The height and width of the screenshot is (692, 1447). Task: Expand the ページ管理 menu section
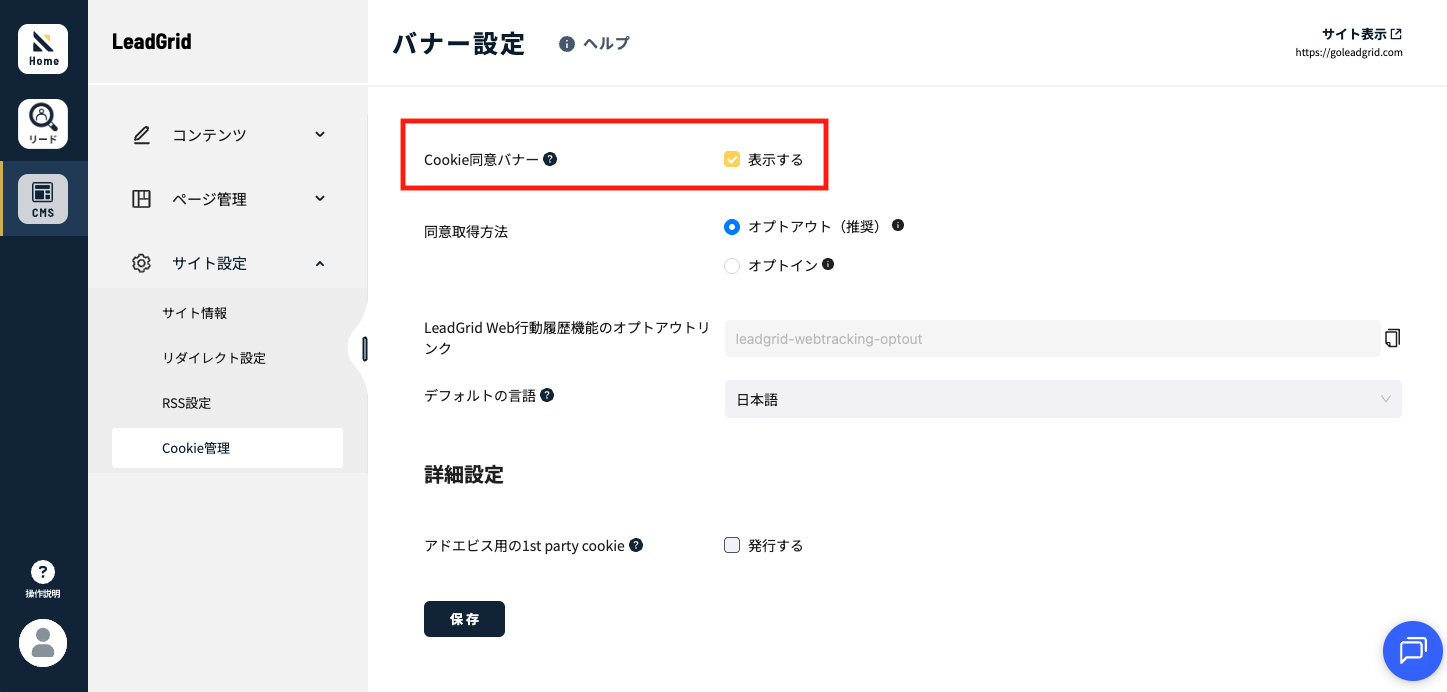228,199
